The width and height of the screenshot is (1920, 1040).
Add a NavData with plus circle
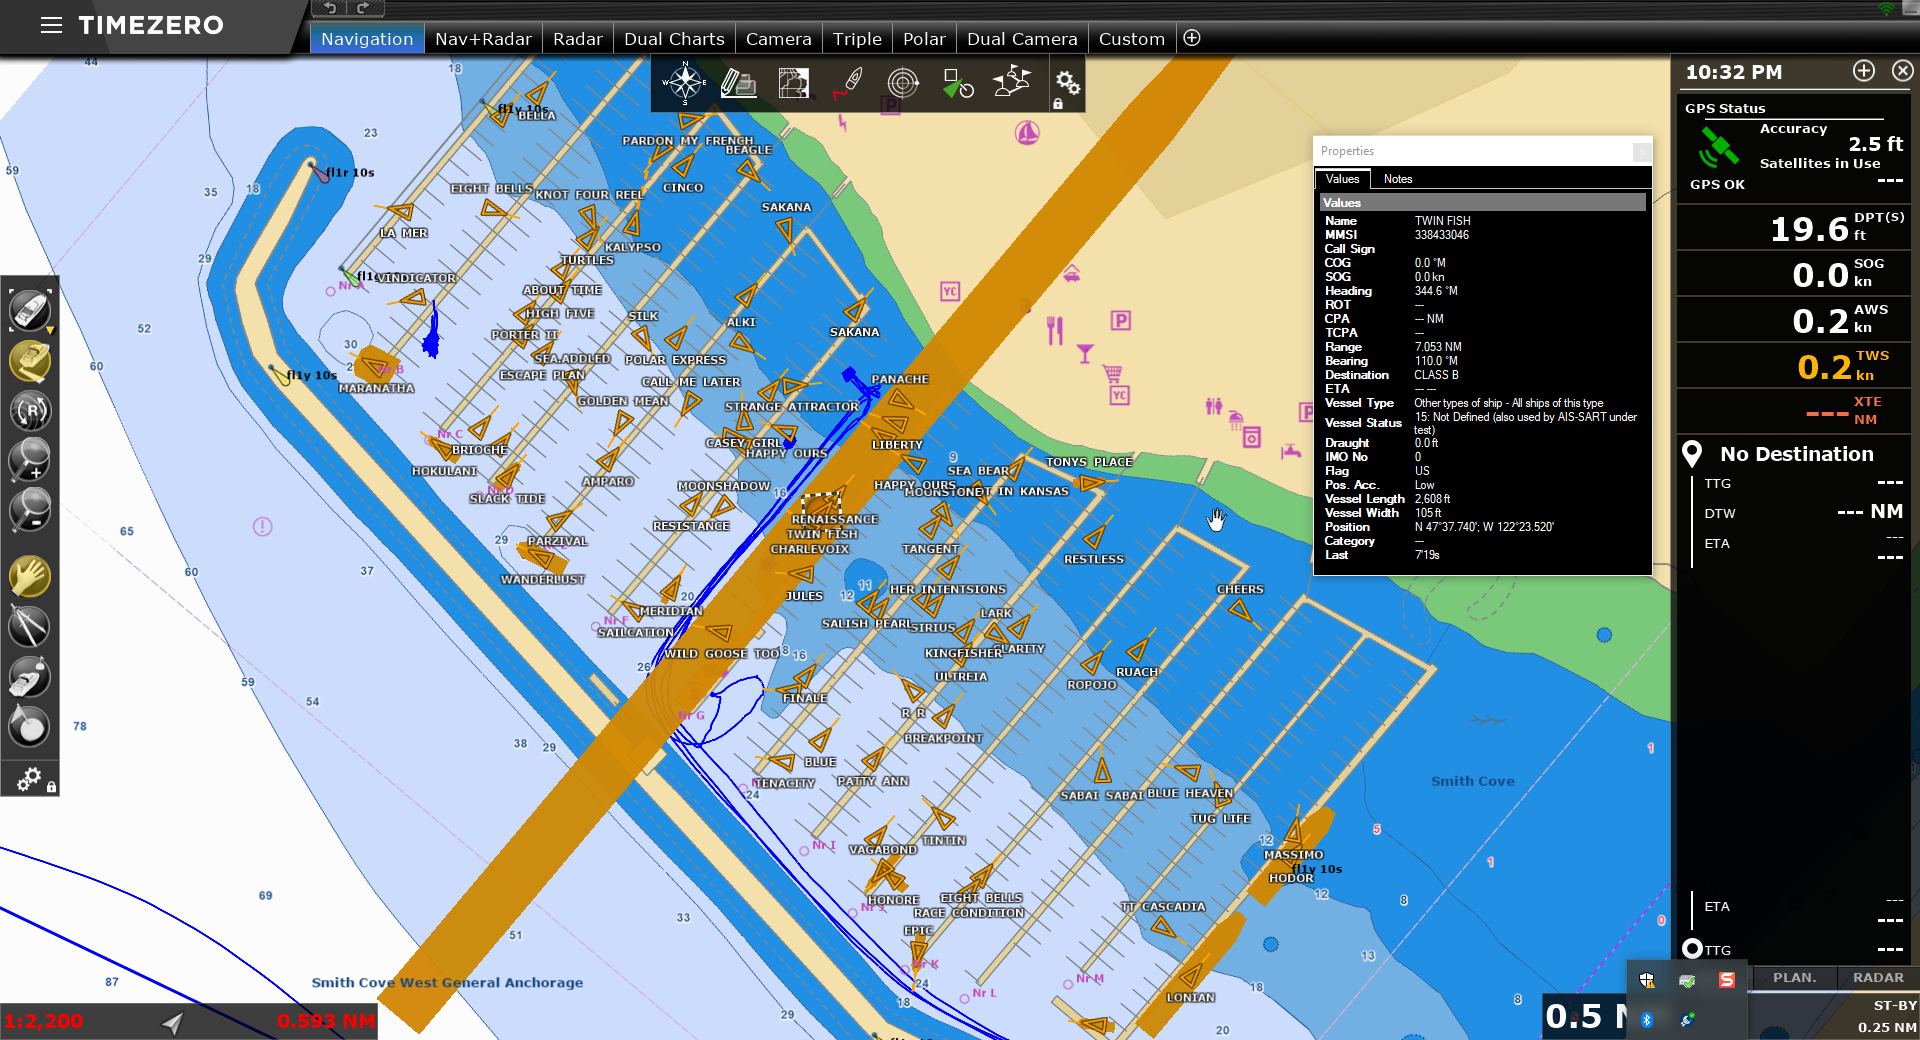pos(1864,71)
